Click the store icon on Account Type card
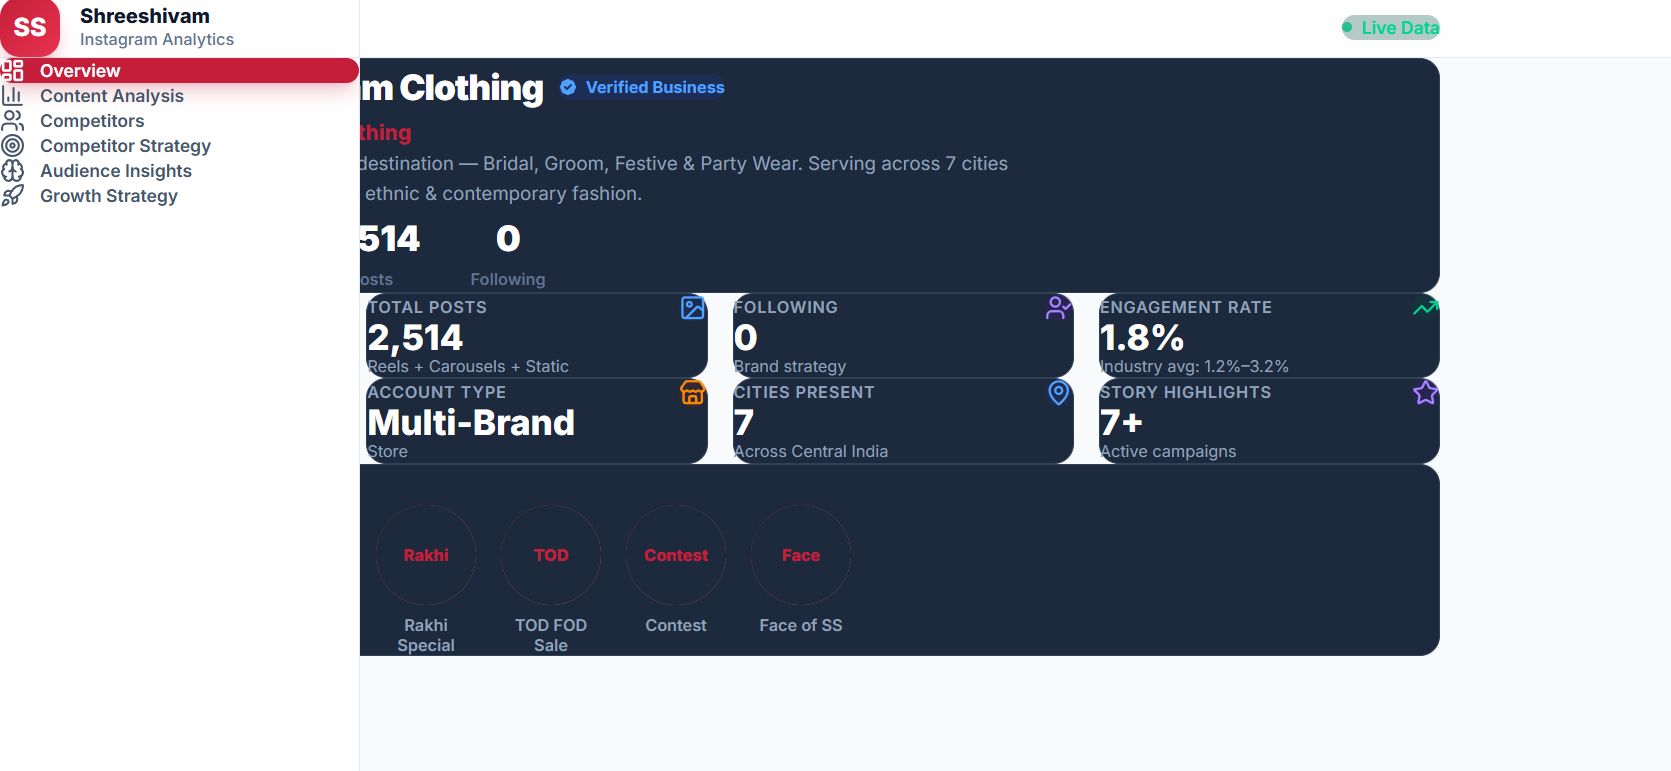Screen dimensions: 1671x771 692,393
